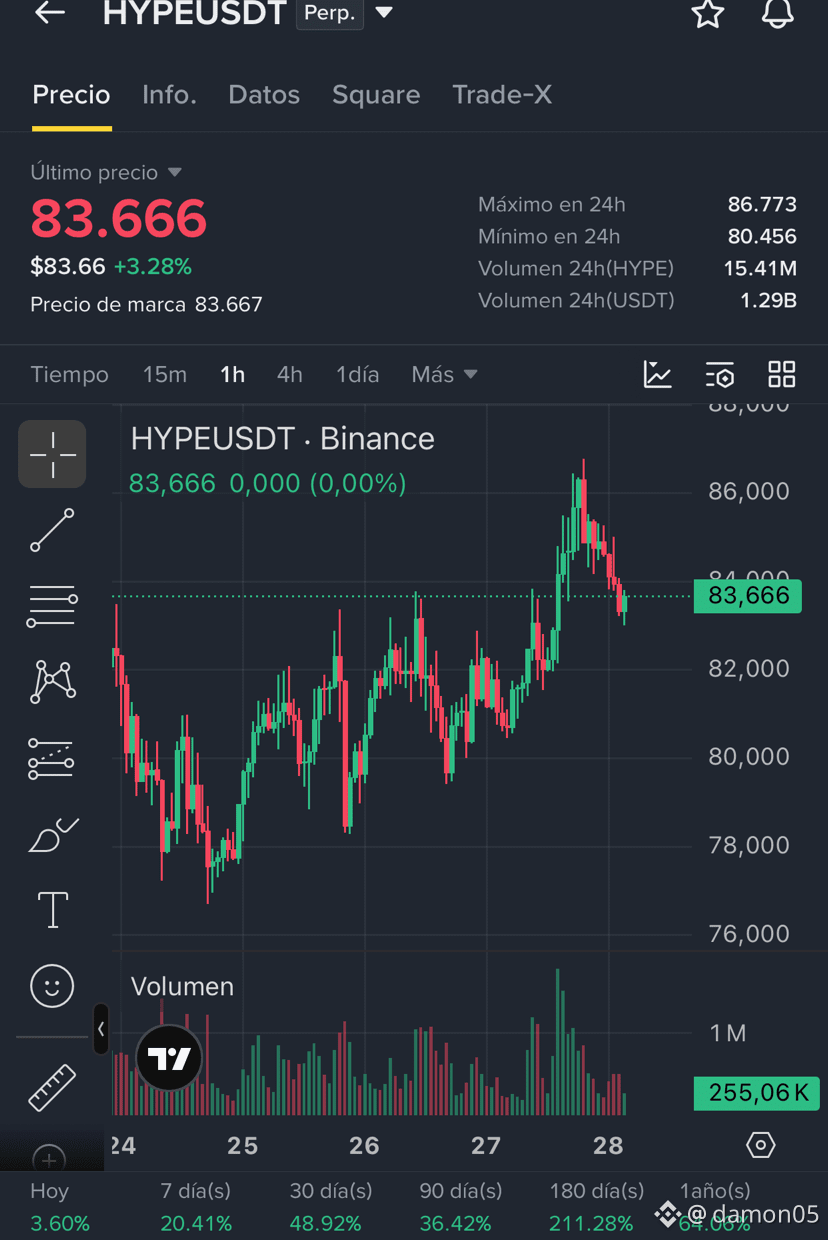Open chart settings hexagon icon

(x=761, y=1145)
